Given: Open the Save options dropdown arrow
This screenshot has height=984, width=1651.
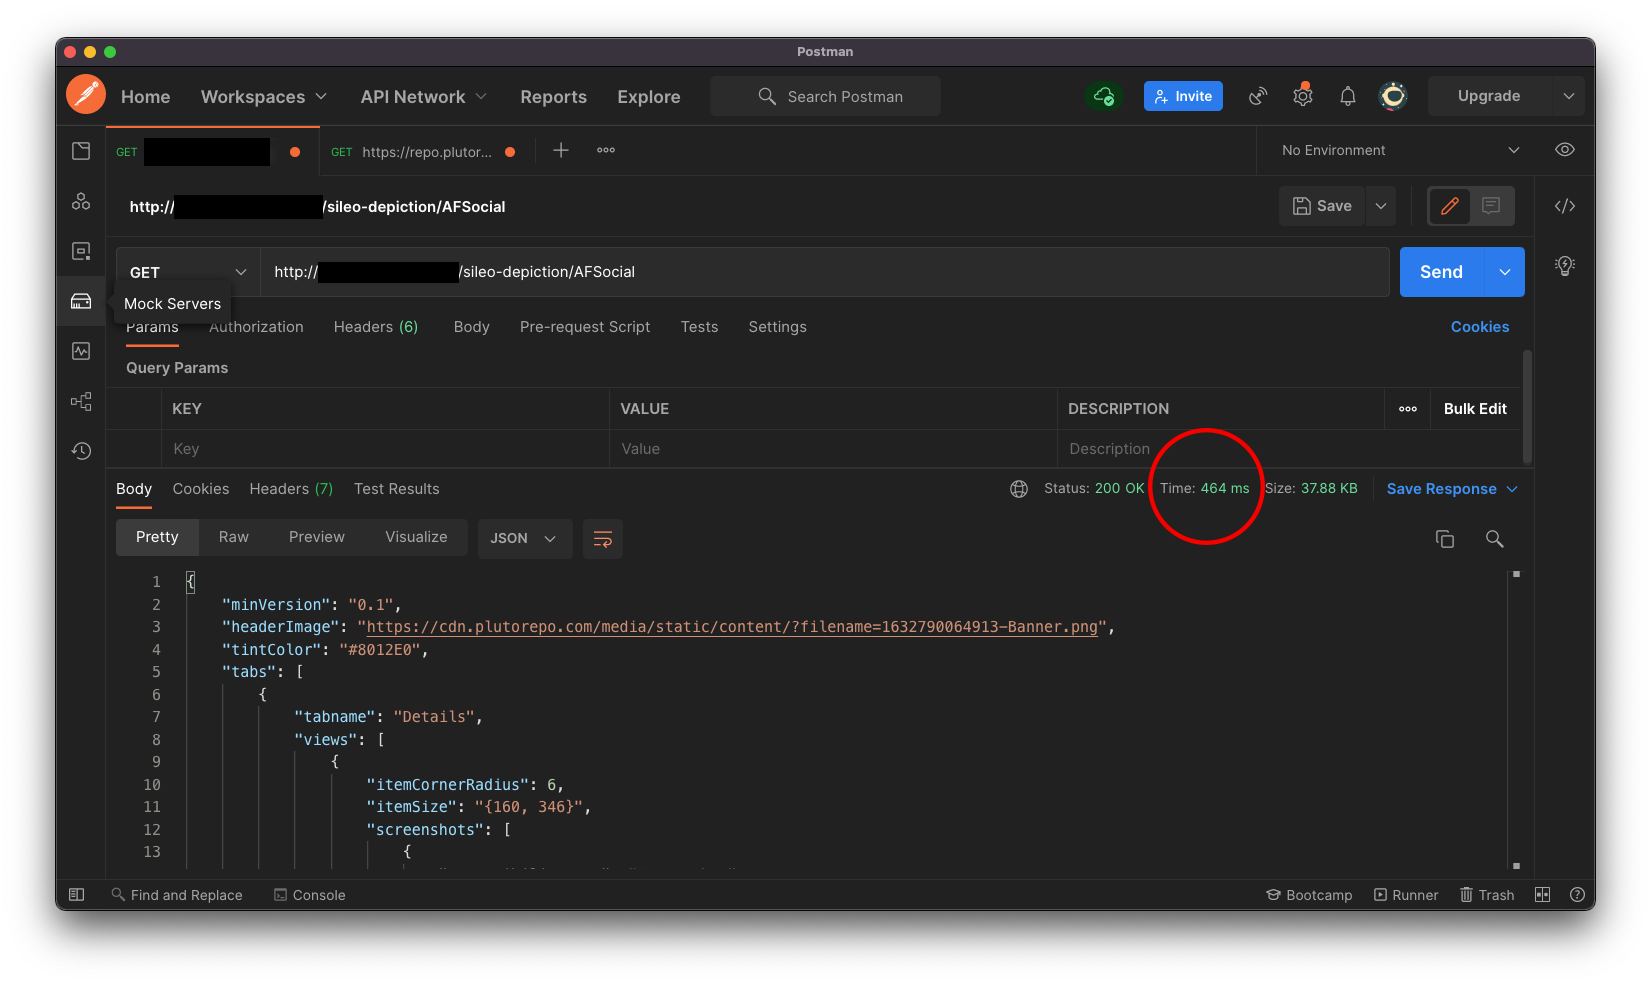Looking at the screenshot, I should (1381, 206).
